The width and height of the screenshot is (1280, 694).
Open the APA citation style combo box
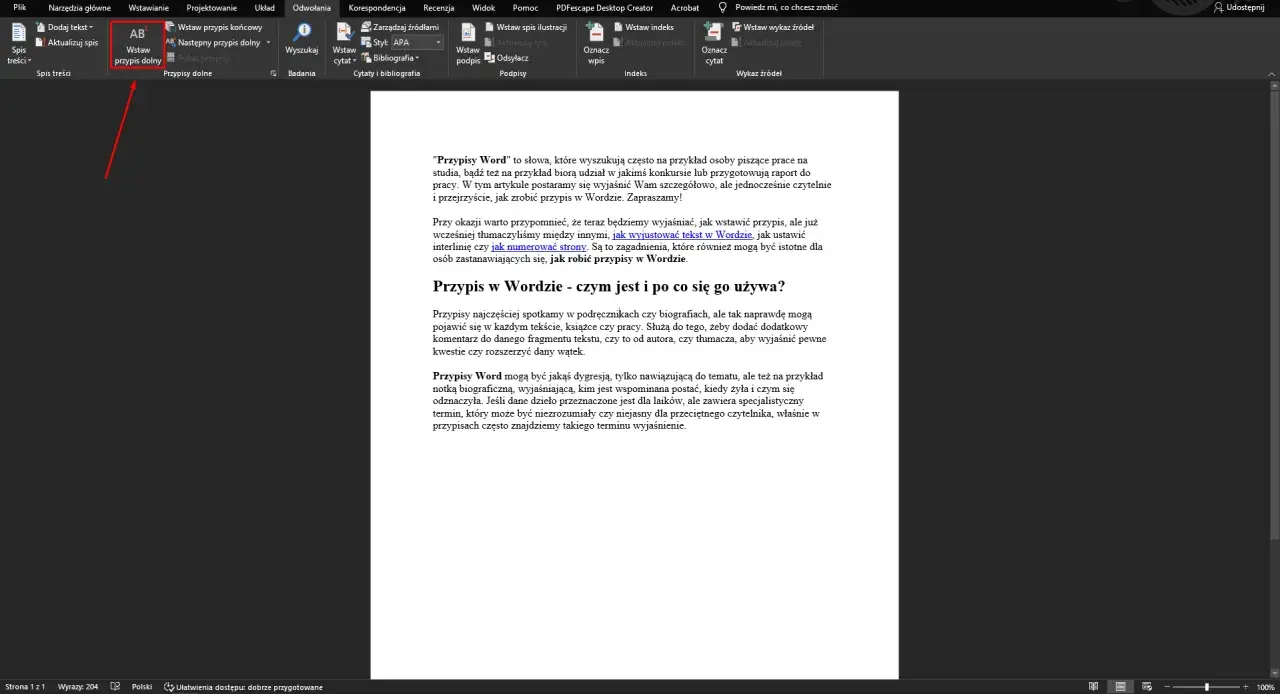(x=417, y=43)
